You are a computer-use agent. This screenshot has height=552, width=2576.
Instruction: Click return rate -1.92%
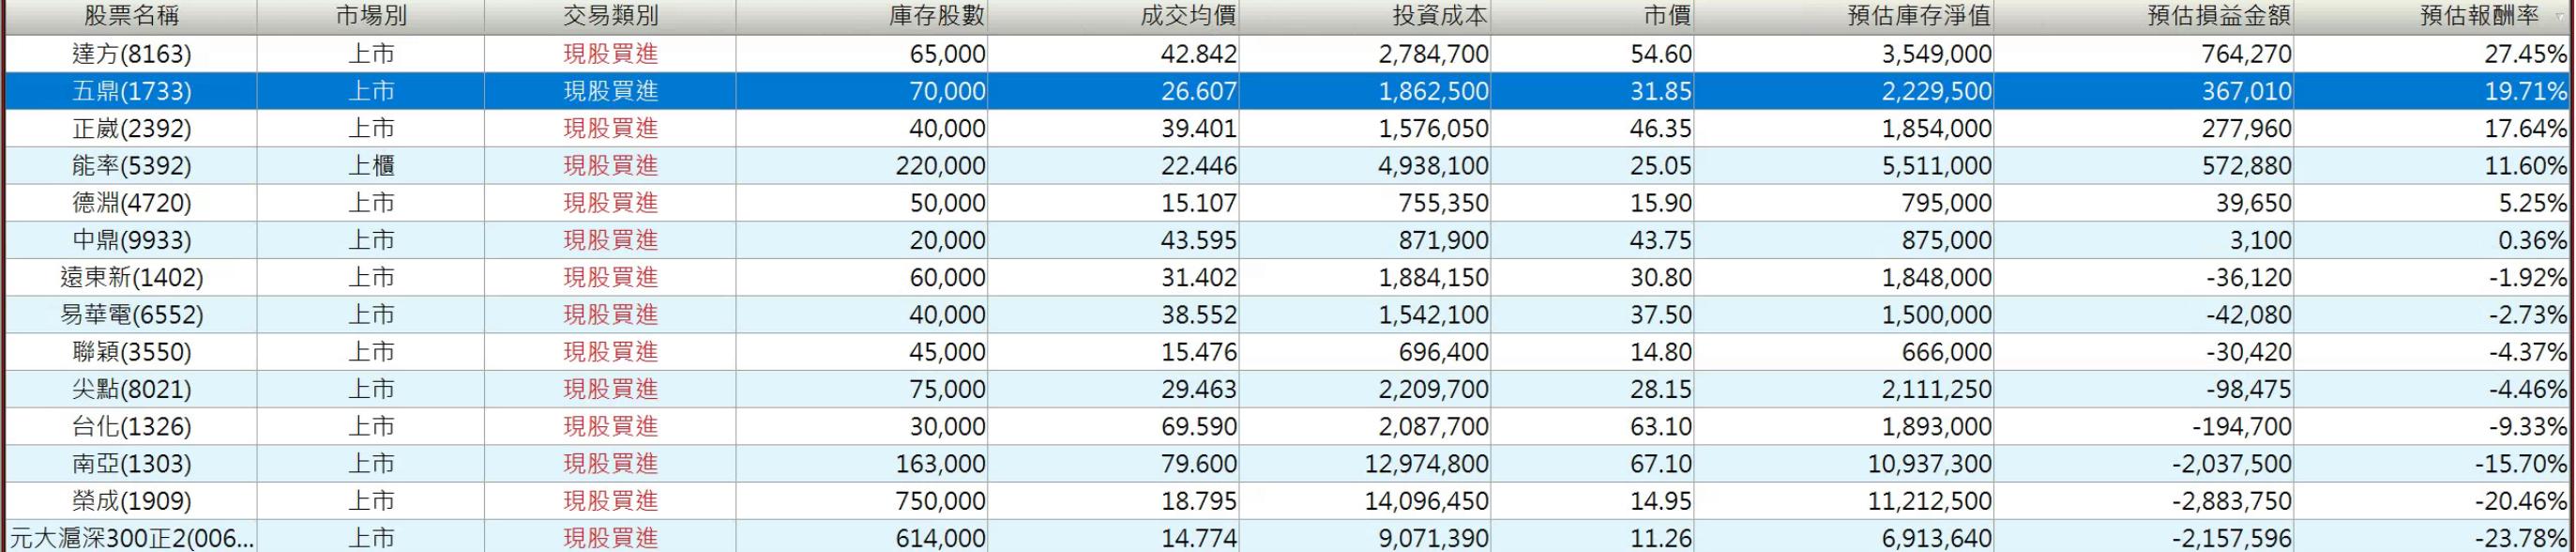pos(2528,278)
